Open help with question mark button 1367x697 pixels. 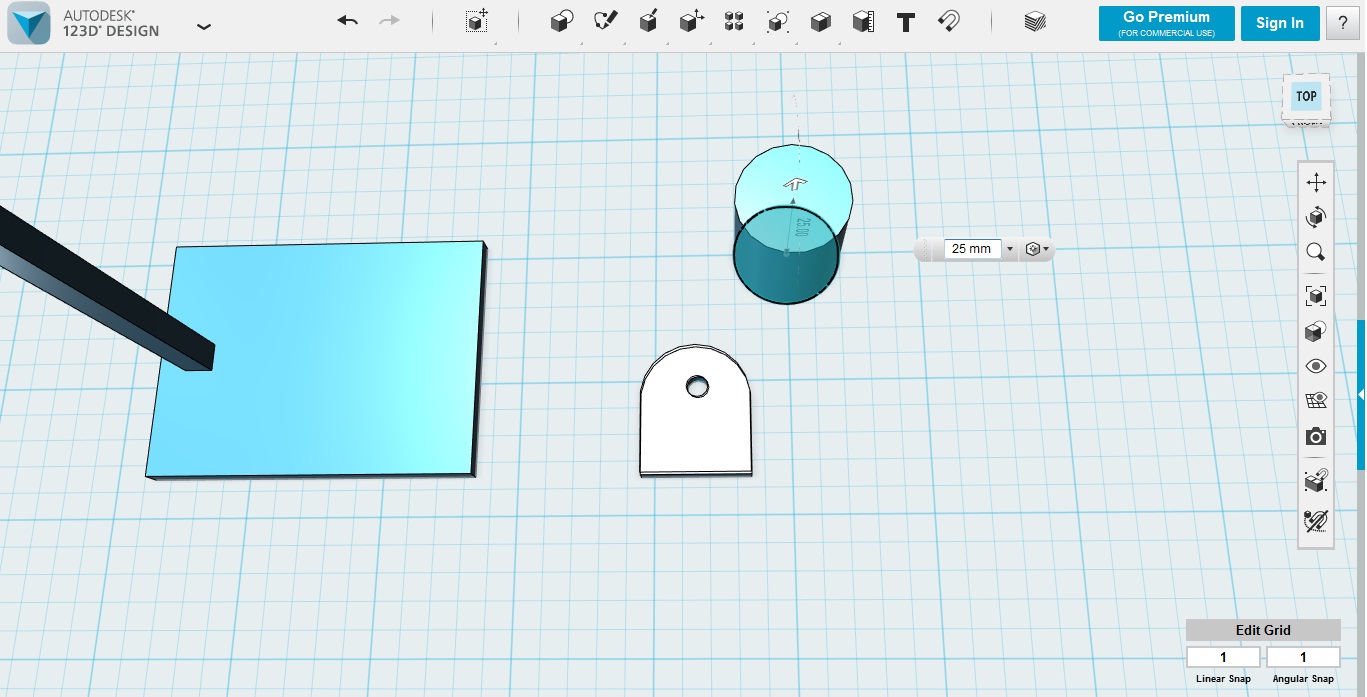point(1342,24)
